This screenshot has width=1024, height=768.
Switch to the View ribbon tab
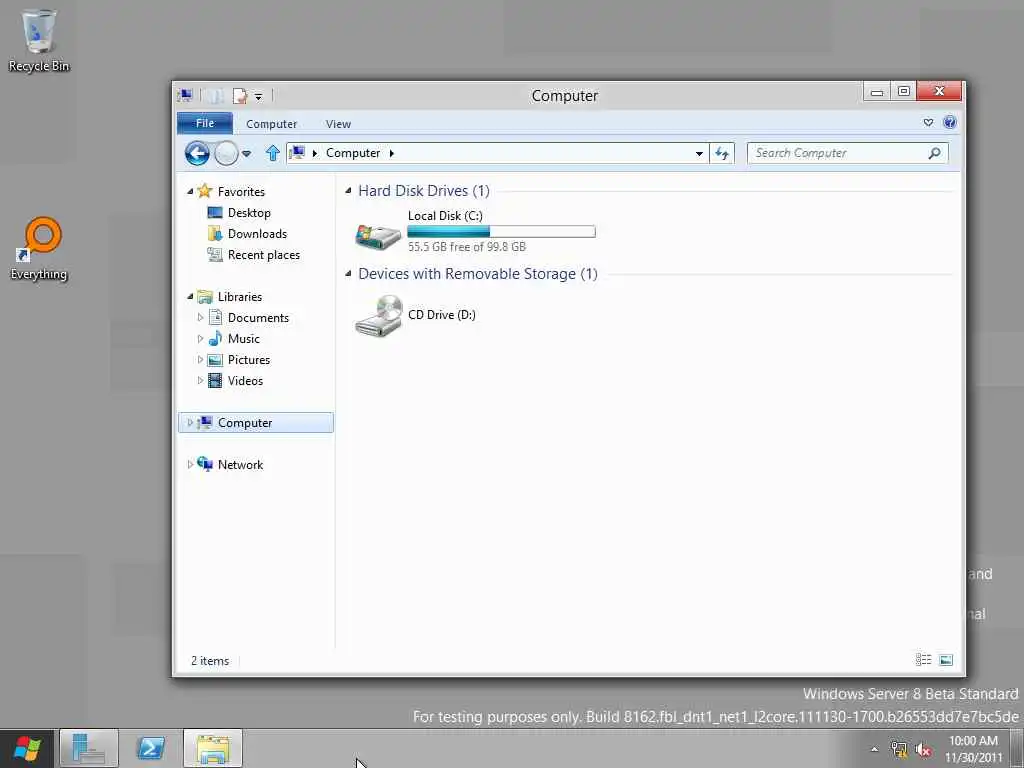(338, 124)
